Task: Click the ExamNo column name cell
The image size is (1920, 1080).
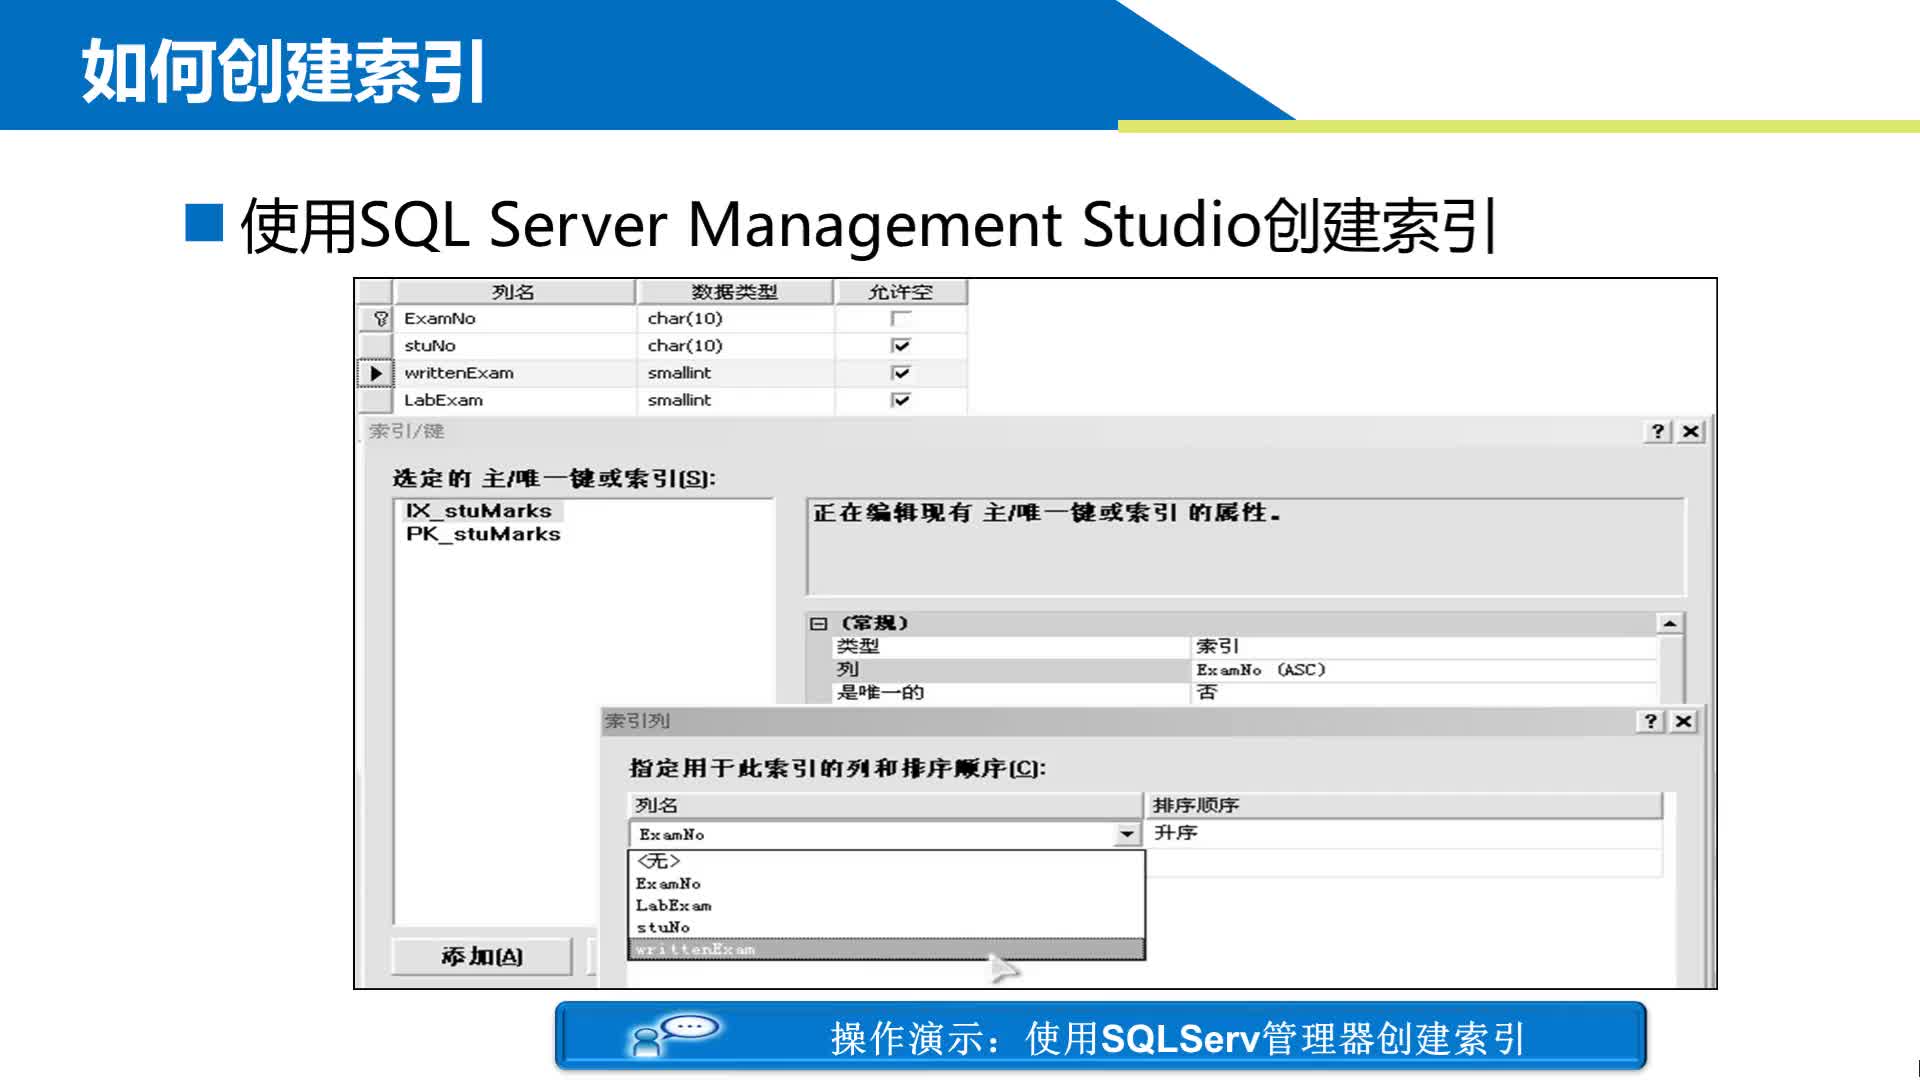Action: tap(514, 319)
